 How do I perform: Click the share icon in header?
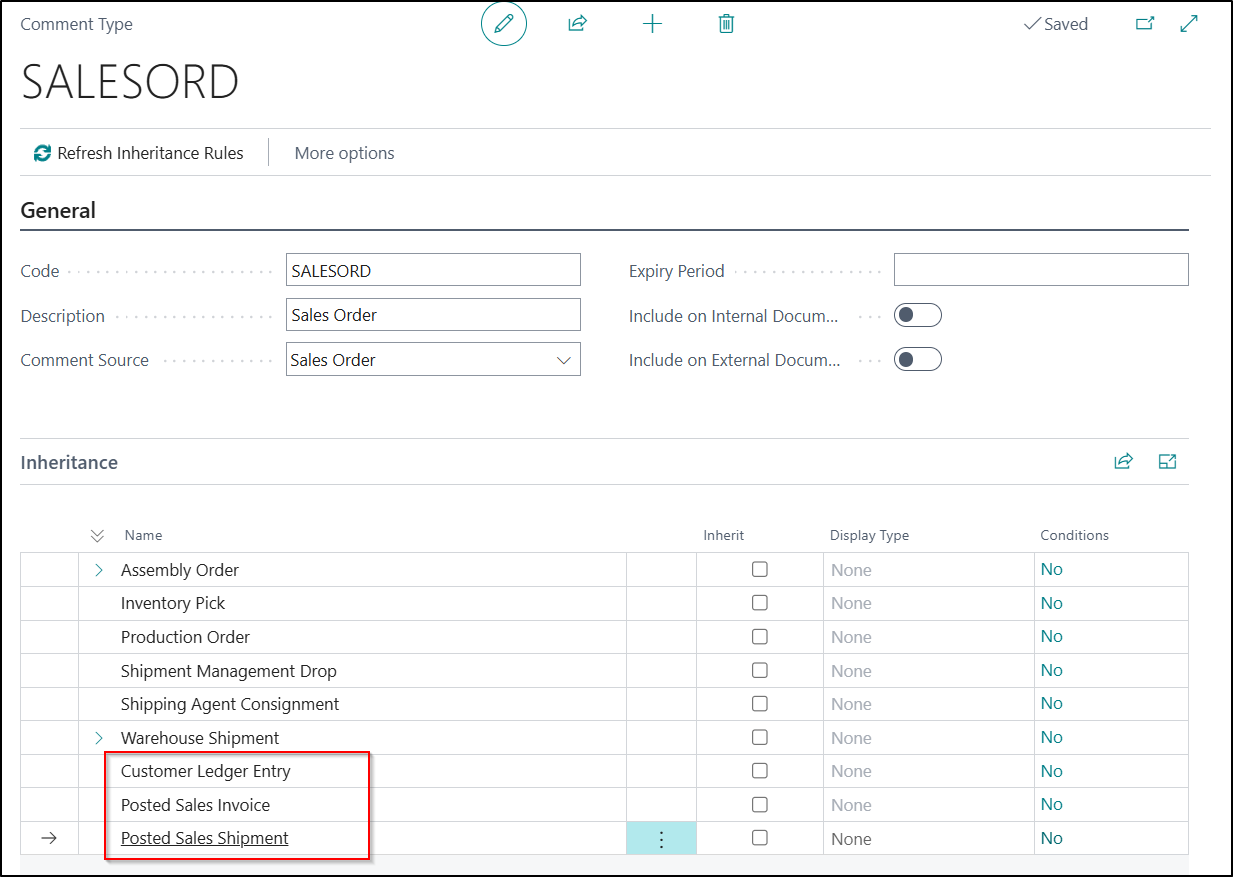click(577, 24)
